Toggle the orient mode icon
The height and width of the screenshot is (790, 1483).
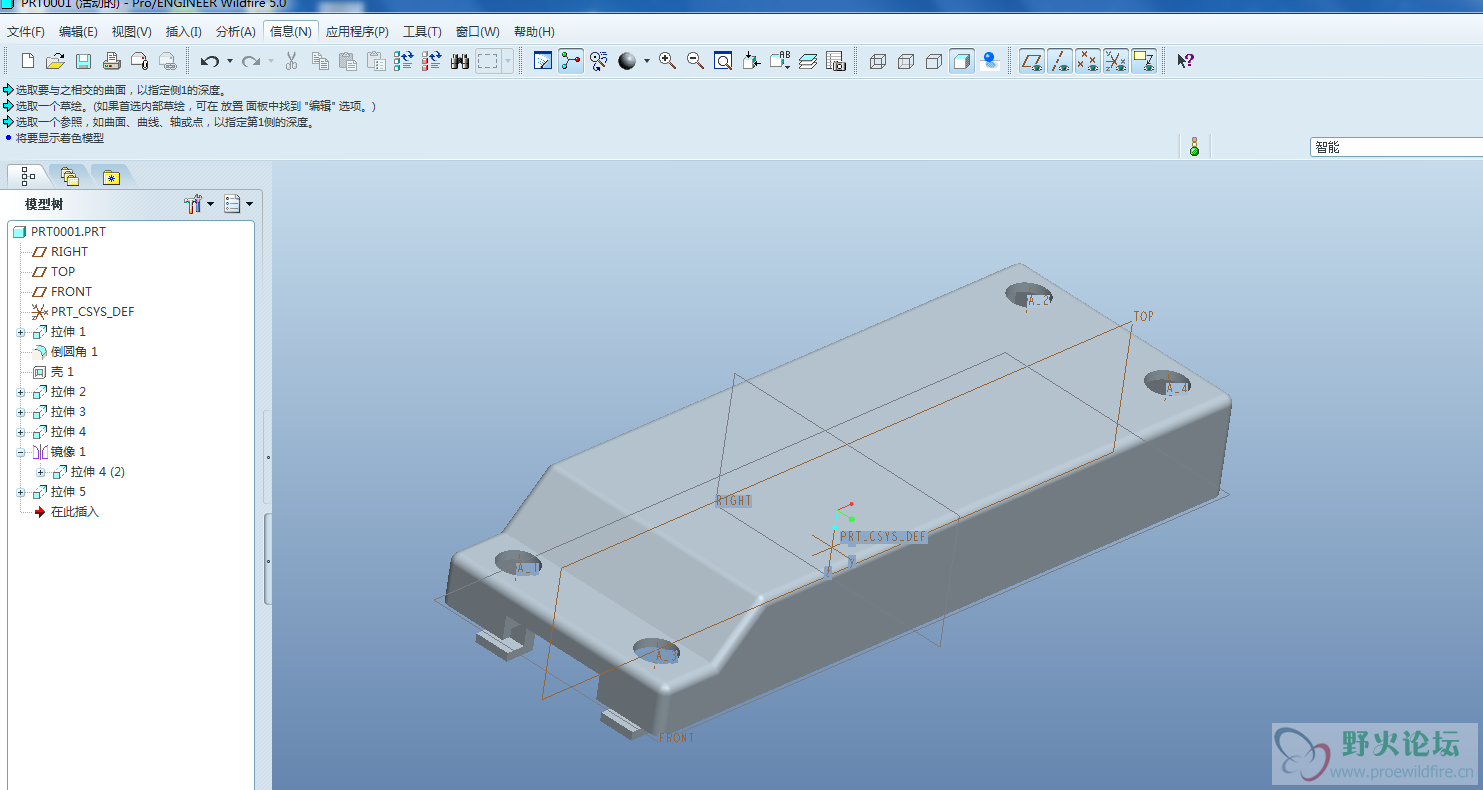point(599,61)
